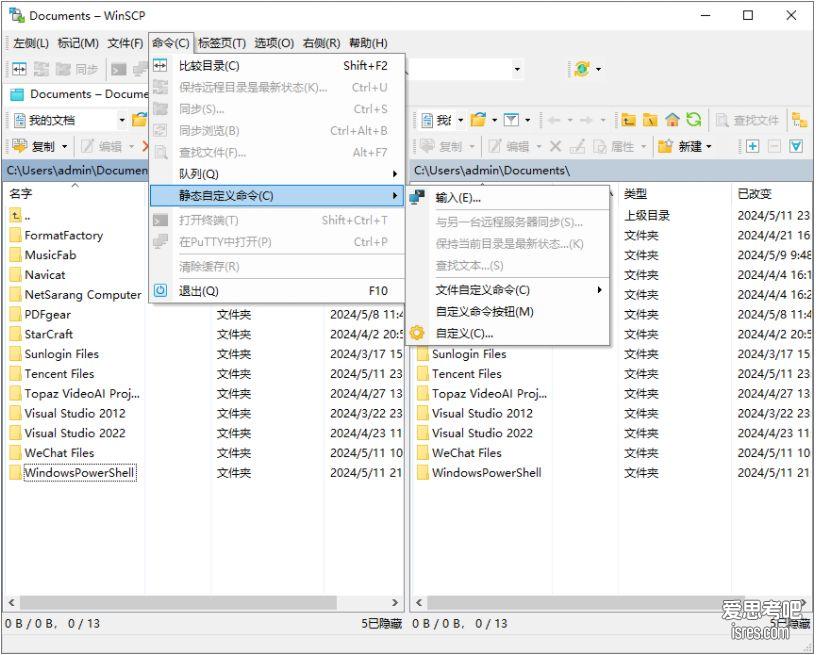Screen dimensions: 816x655
Task: Open the transfer settings dropdown arrow
Action: [x=598, y=69]
